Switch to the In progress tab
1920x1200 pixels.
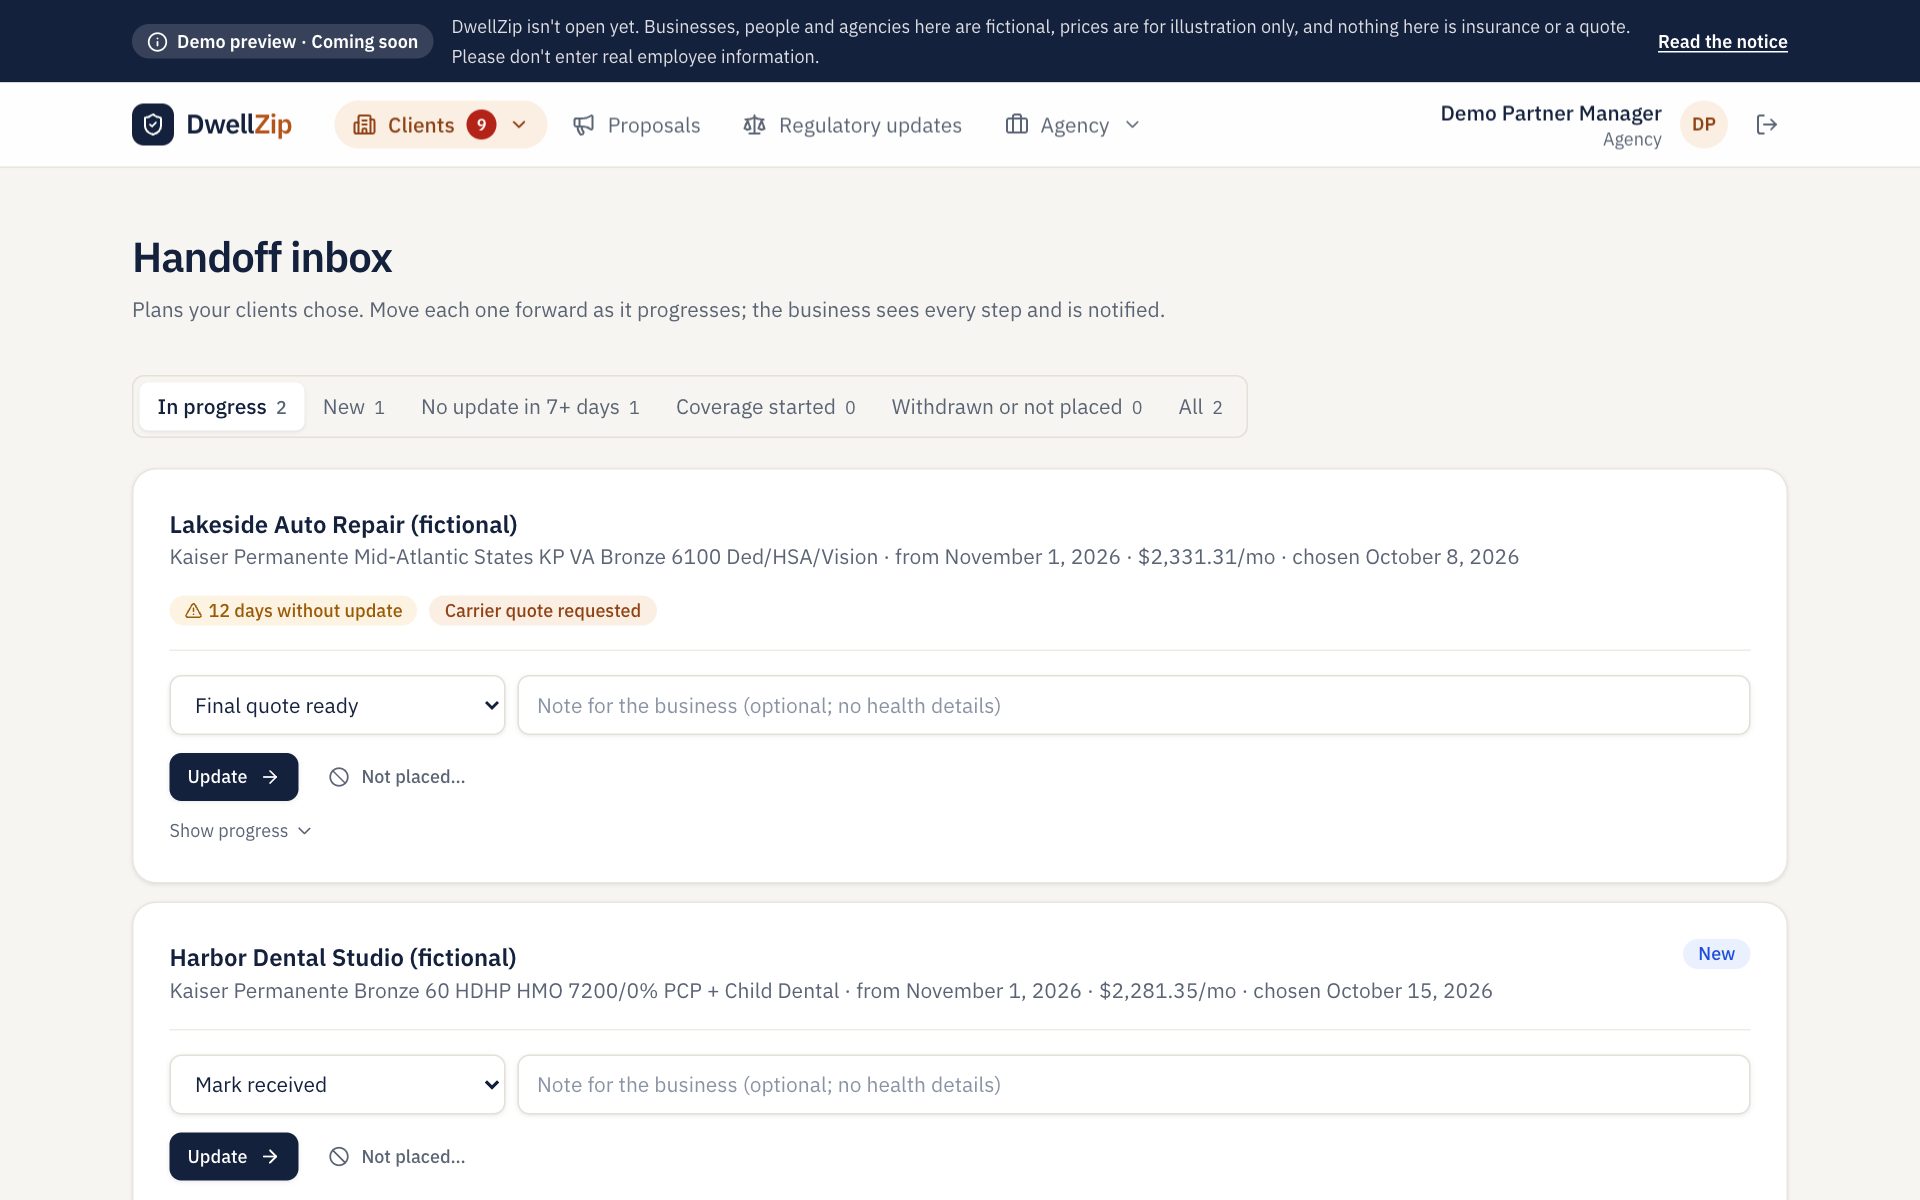222,407
